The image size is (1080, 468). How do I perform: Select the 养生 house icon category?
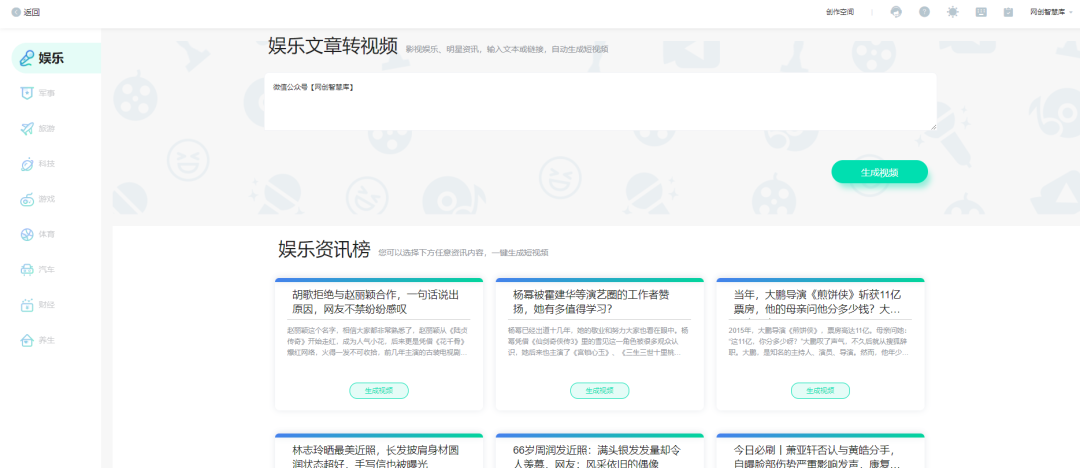click(x=40, y=340)
